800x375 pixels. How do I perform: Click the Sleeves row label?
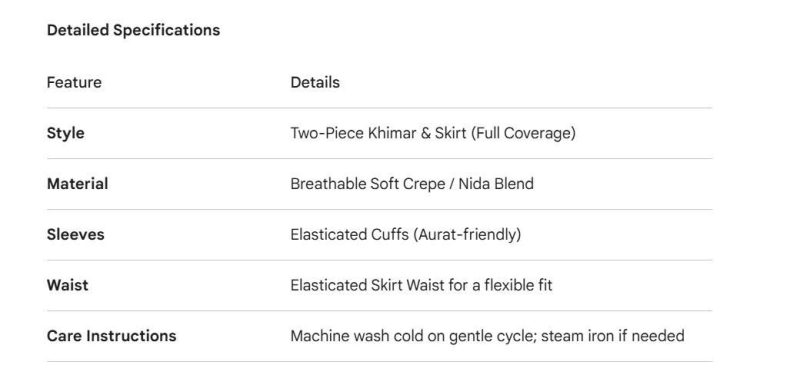coord(76,234)
